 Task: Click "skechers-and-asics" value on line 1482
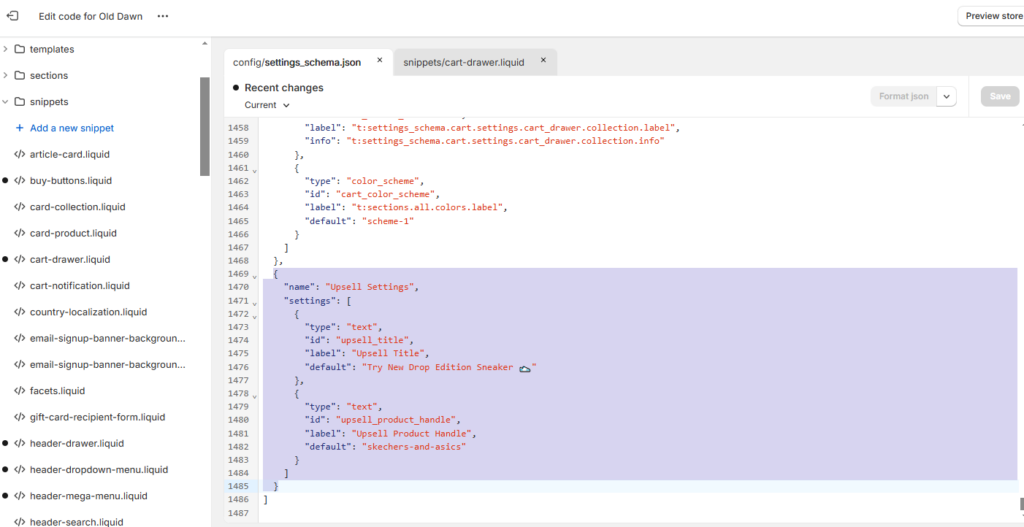click(x=414, y=446)
